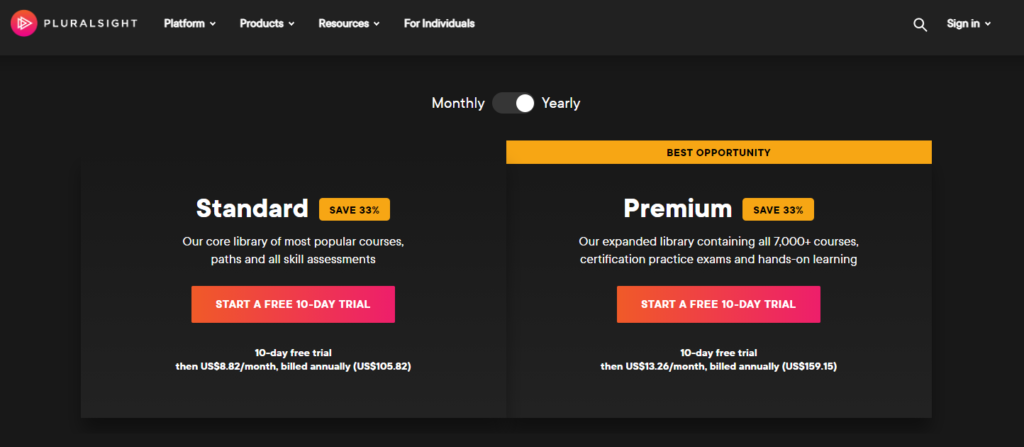Expand the Platform dropdown menu
Screen dimensions: 1024x447
[x=190, y=23]
